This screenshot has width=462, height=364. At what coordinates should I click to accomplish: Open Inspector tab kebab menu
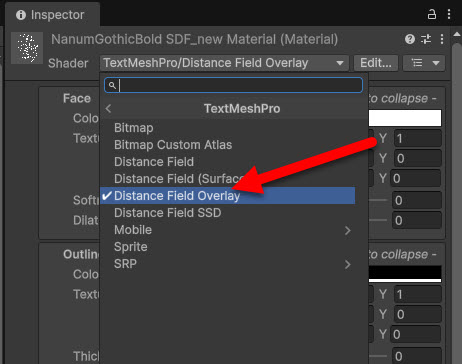449,14
